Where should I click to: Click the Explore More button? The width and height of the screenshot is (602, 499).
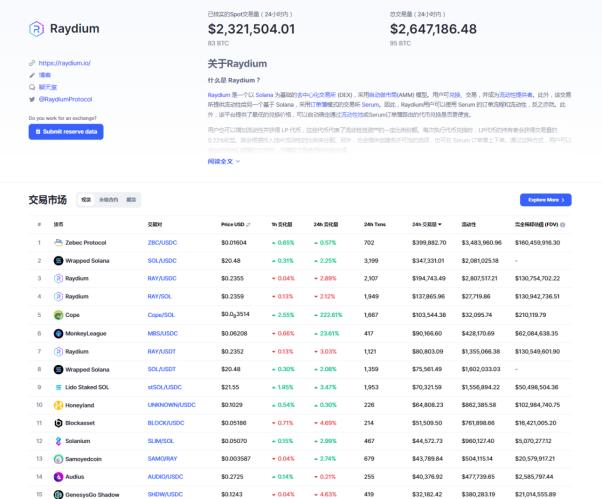click(546, 200)
